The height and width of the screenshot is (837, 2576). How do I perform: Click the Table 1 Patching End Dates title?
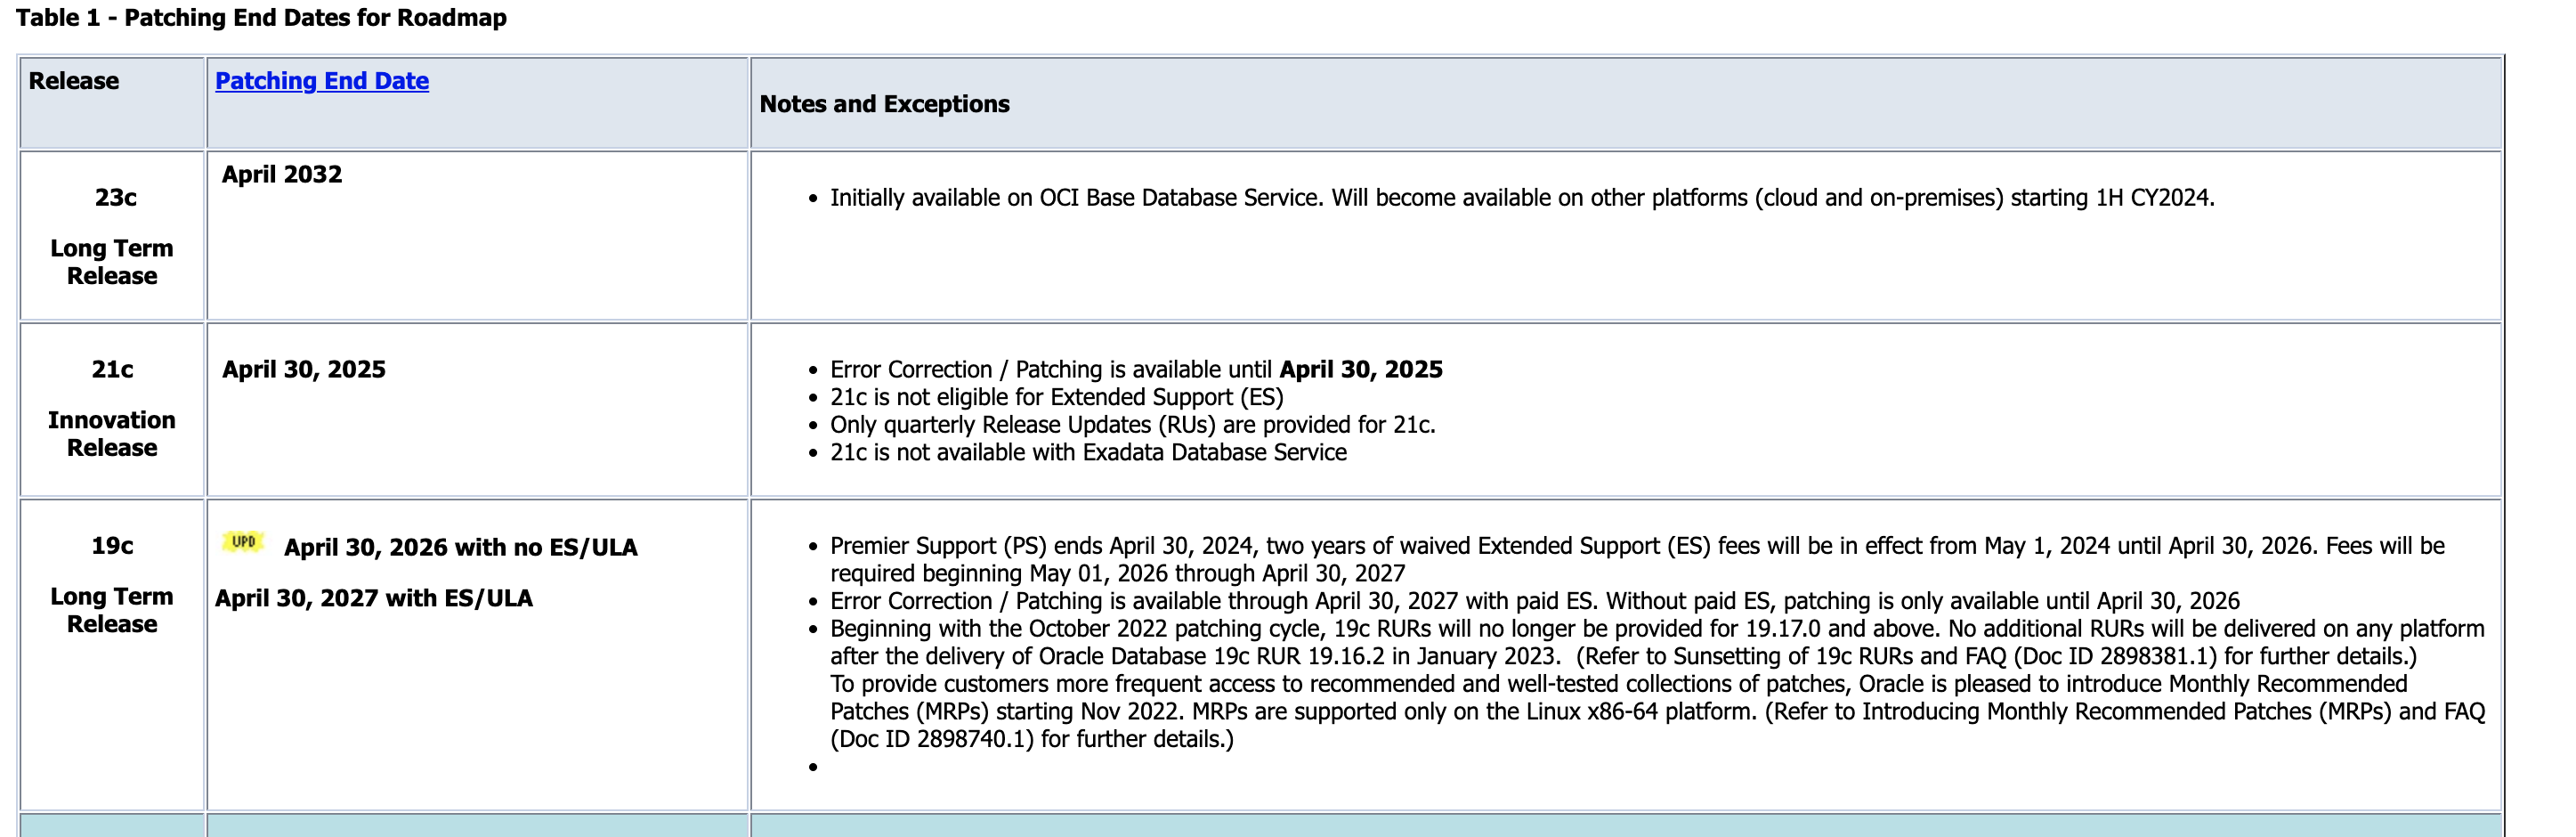pyautogui.click(x=262, y=18)
